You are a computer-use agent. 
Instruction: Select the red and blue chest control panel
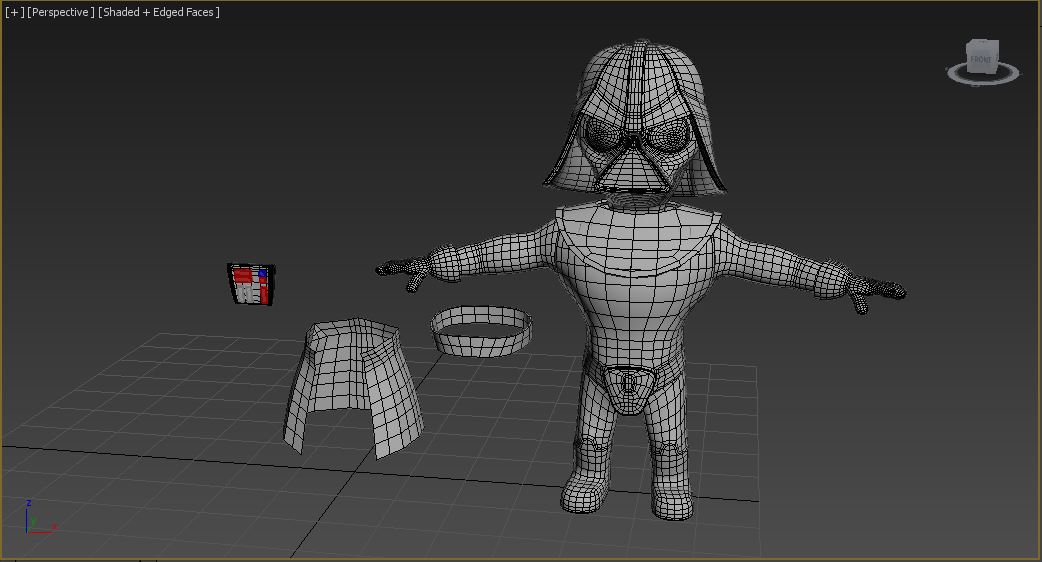[250, 284]
